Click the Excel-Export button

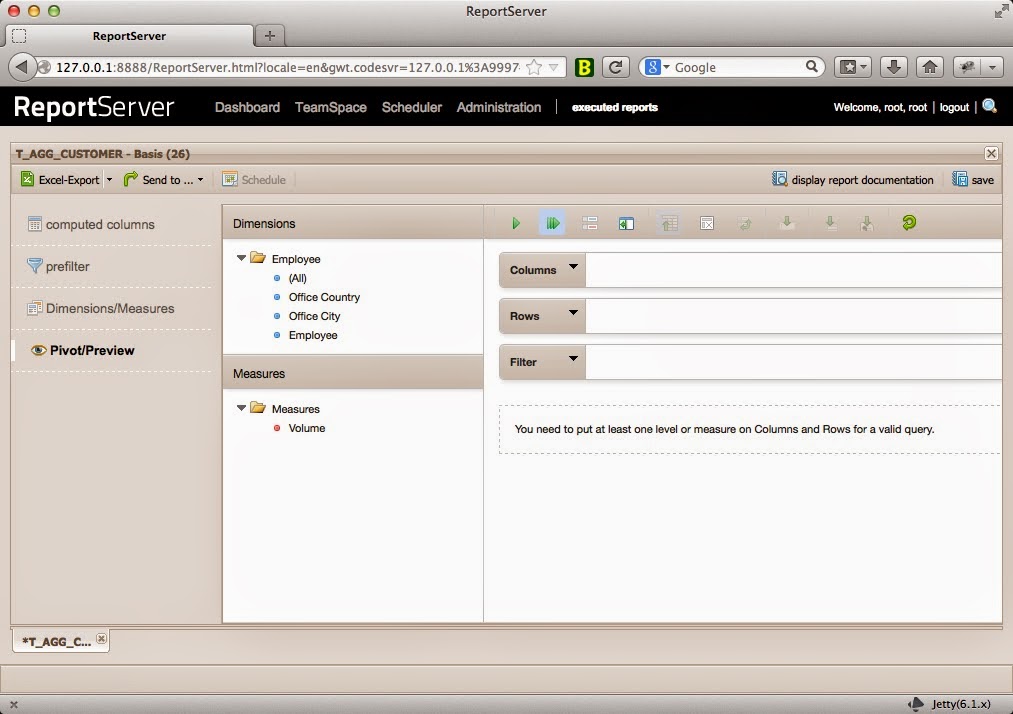60,180
